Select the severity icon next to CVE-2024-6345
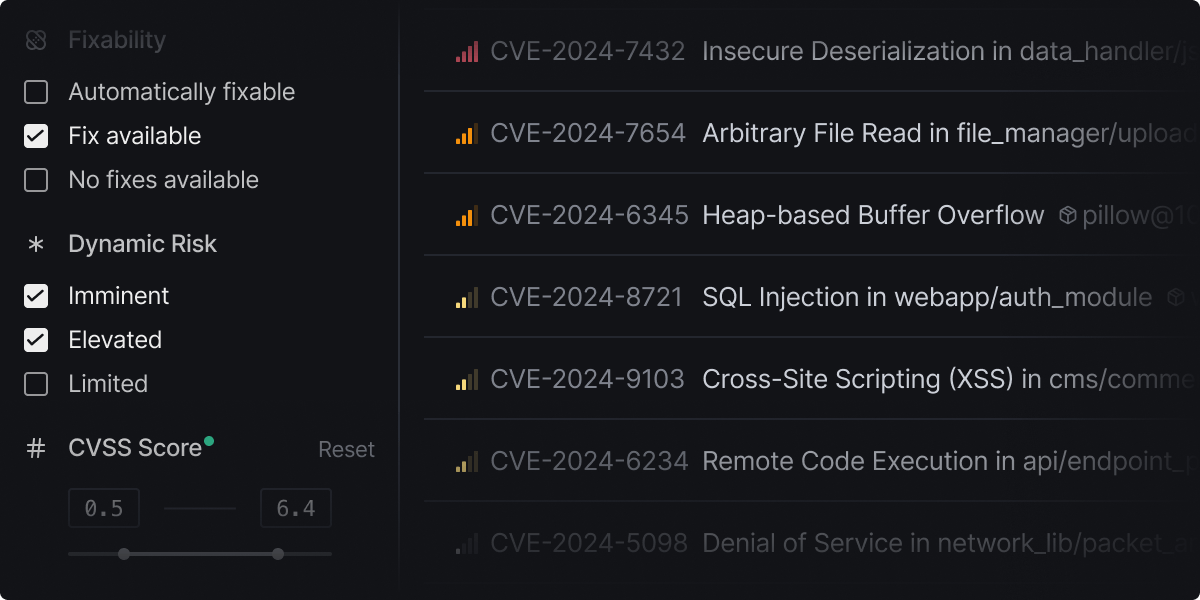Screen dimensions: 1200x600 (466, 214)
